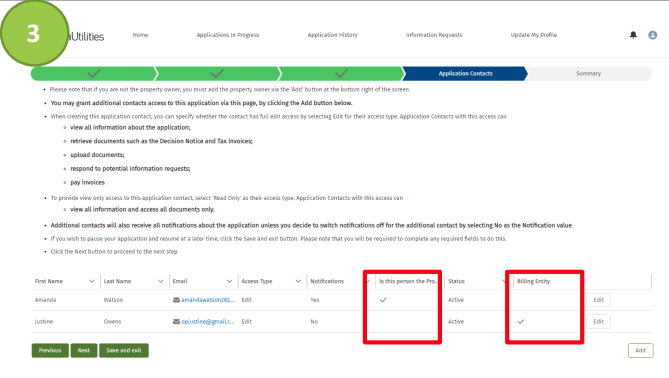Click the Previous button
This screenshot has height=378, width=669.
(x=50, y=350)
